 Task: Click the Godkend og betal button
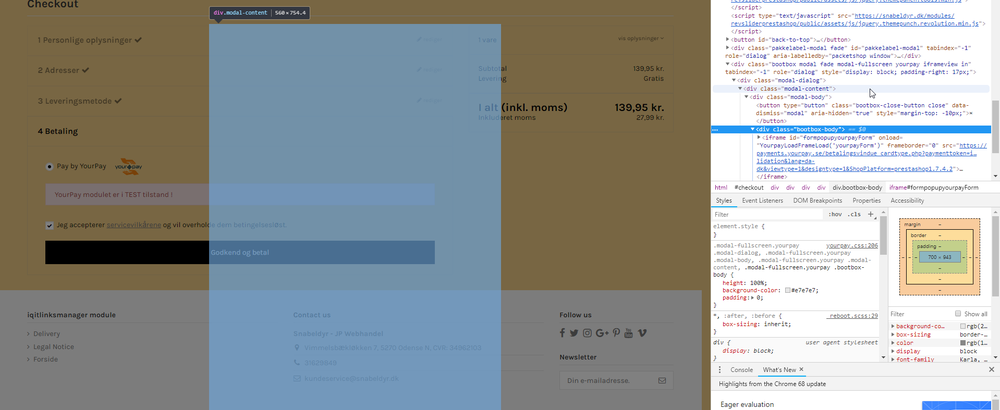[x=240, y=253]
